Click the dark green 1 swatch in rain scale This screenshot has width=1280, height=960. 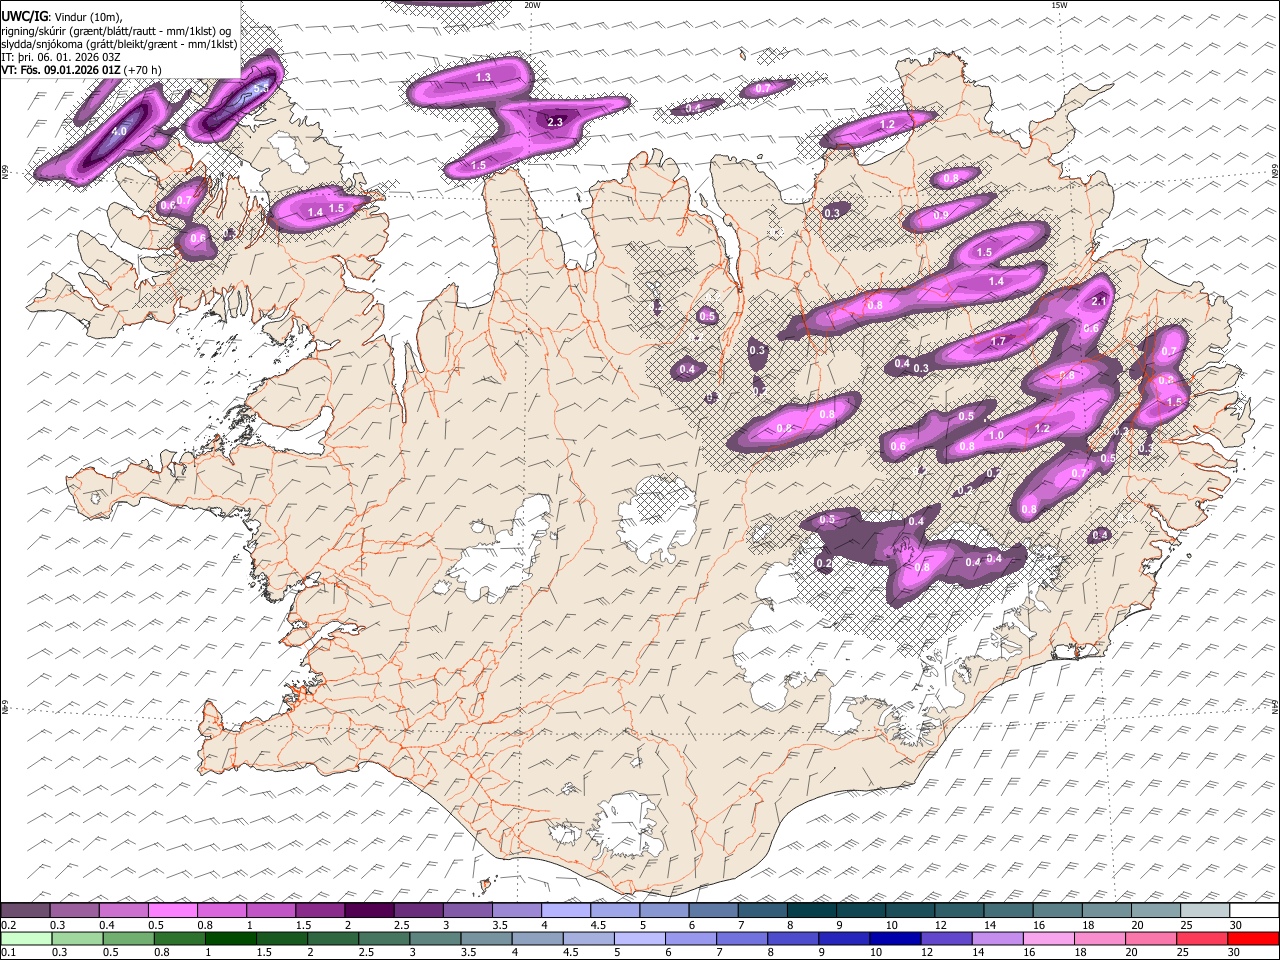coord(230,938)
